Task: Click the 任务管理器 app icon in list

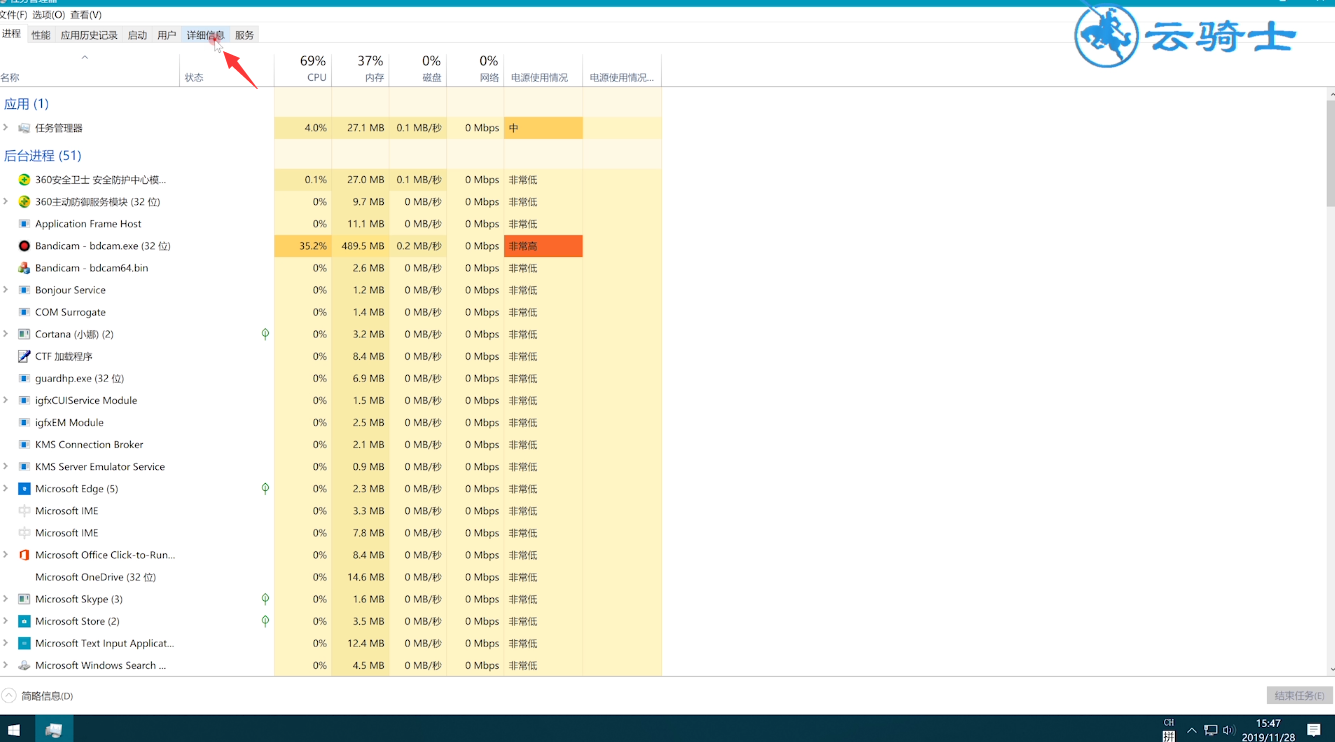Action: point(24,128)
